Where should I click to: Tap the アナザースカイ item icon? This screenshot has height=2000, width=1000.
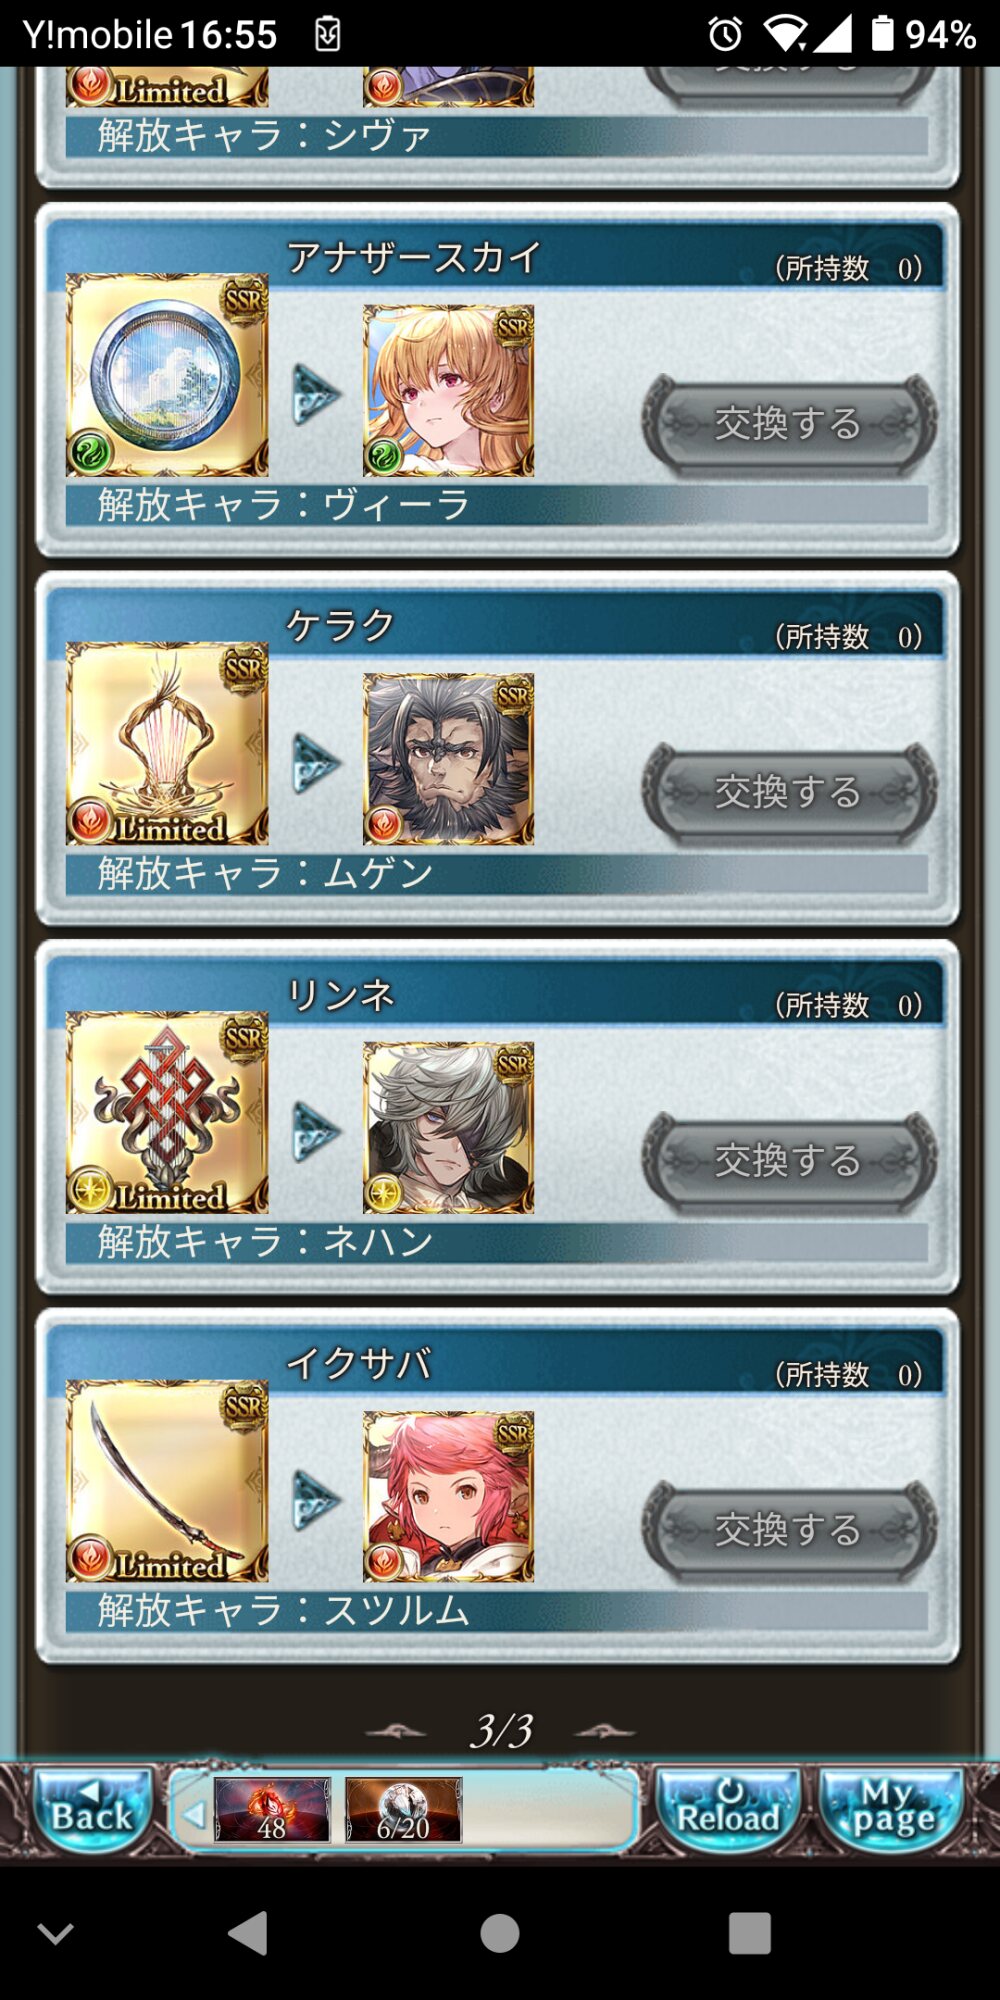pyautogui.click(x=167, y=375)
